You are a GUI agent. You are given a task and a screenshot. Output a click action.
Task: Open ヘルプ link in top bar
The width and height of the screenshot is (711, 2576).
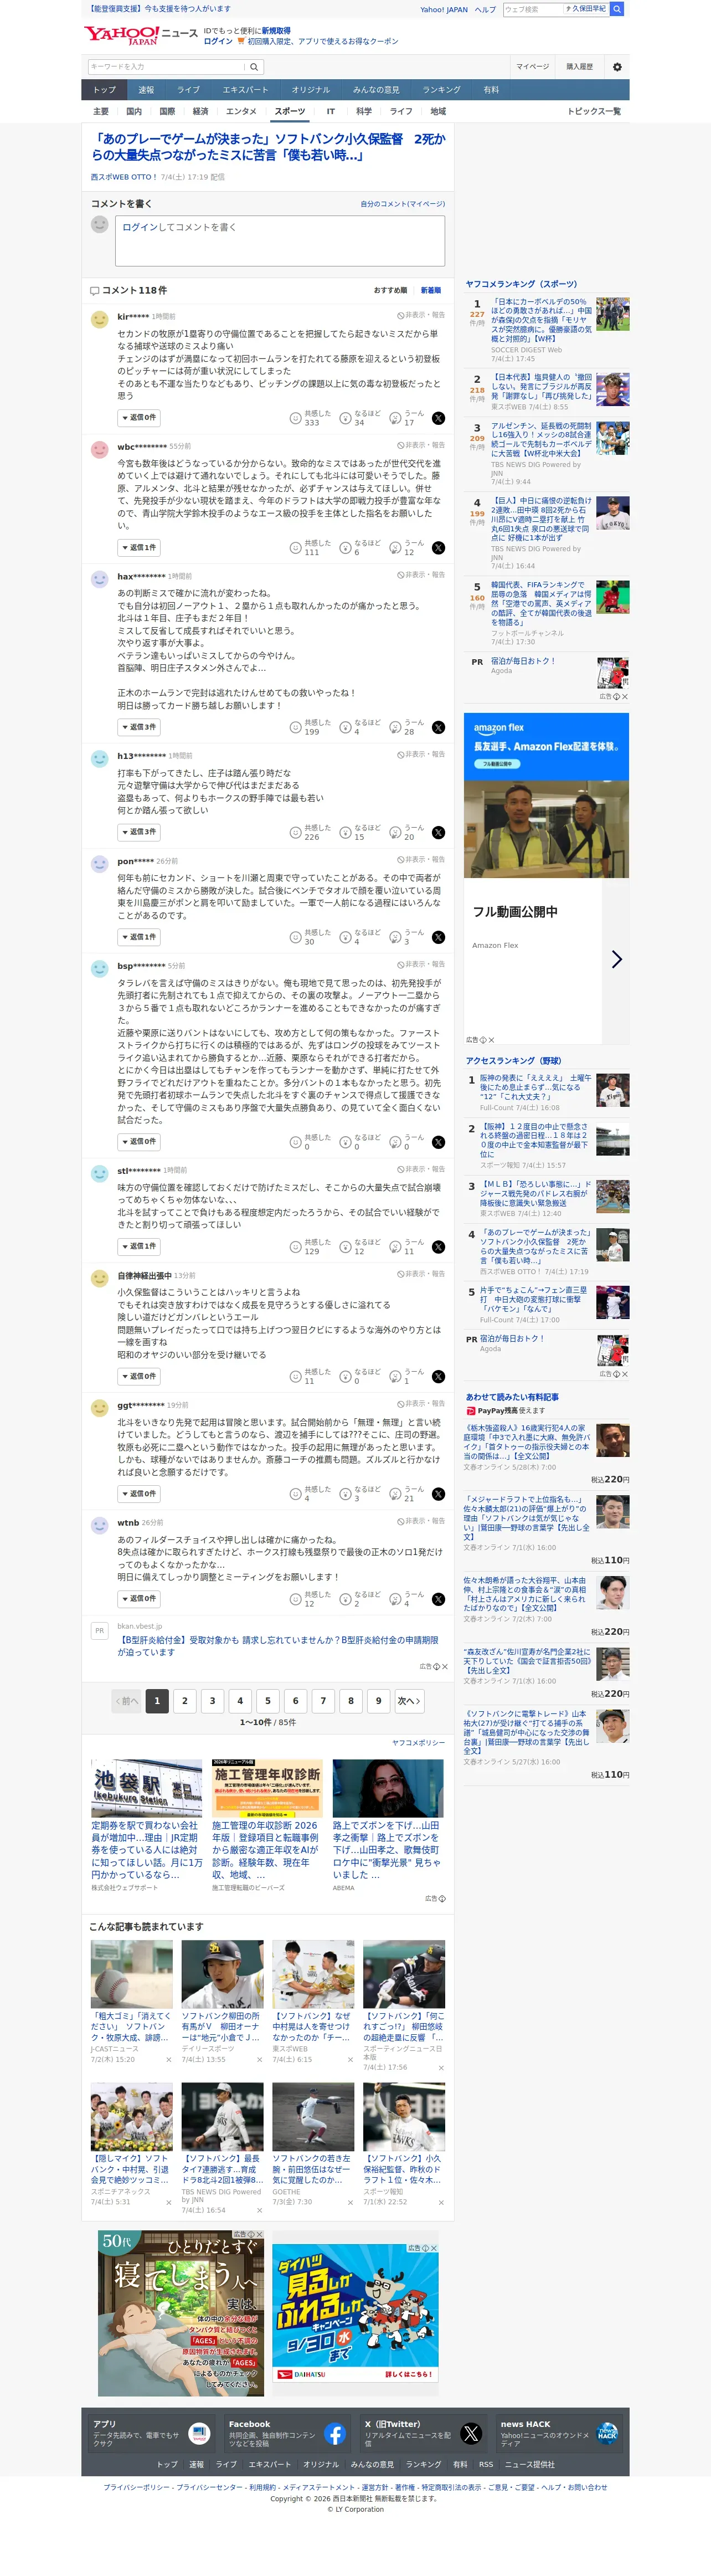pyautogui.click(x=485, y=9)
